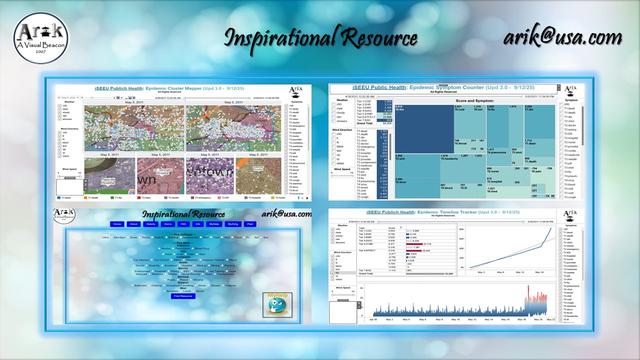The width and height of the screenshot is (640, 360).
Task: Expand the panel toggle beside the Timeline bar chart
Action: [359, 305]
